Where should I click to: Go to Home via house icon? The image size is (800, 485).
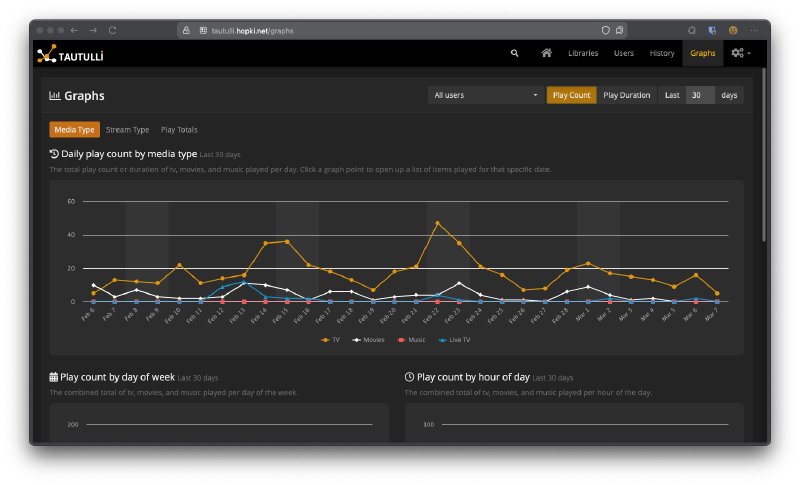tap(546, 53)
